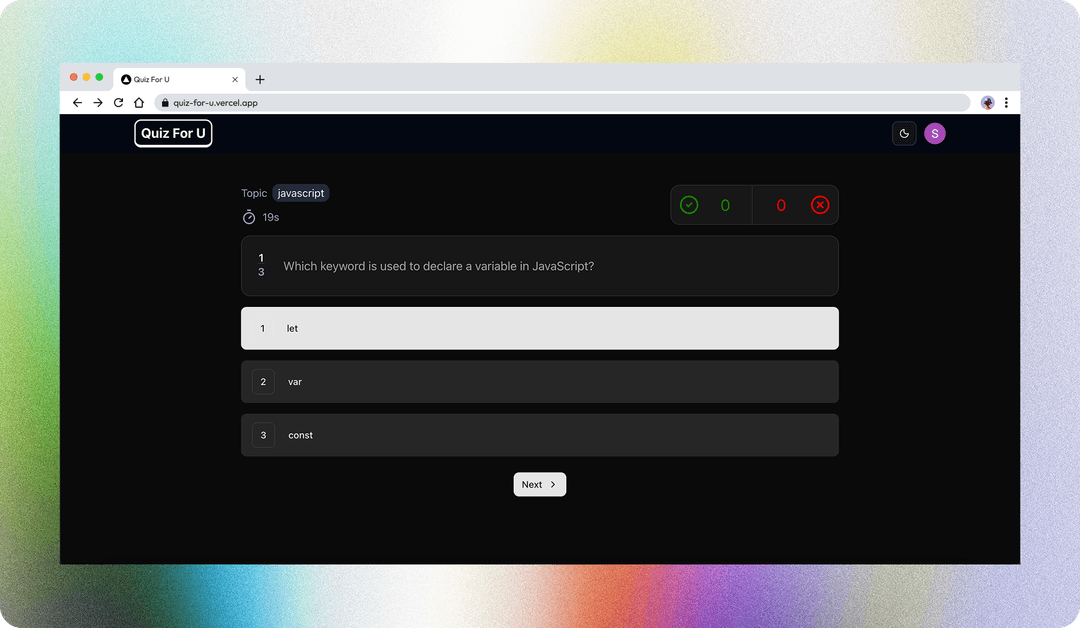Image resolution: width=1080 pixels, height=628 pixels.
Task: Click the green checkmark correct-count icon
Action: pos(689,205)
